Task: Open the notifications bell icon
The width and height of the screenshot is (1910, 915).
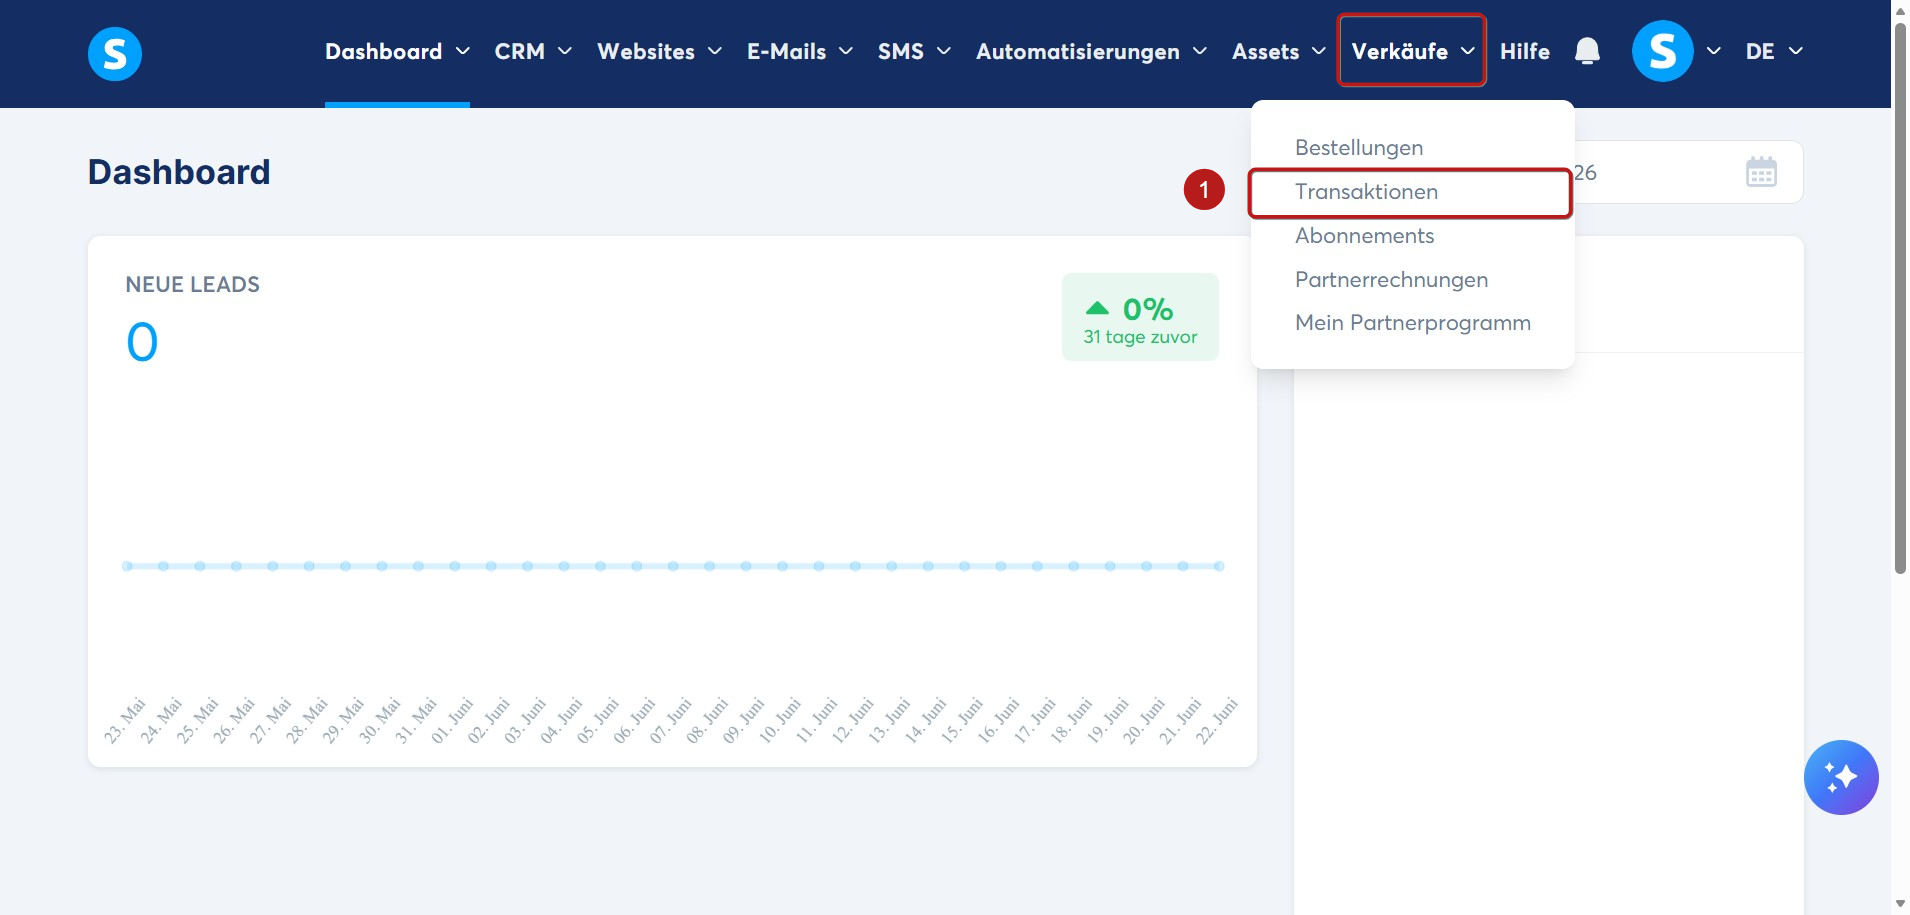Action: coord(1587,51)
